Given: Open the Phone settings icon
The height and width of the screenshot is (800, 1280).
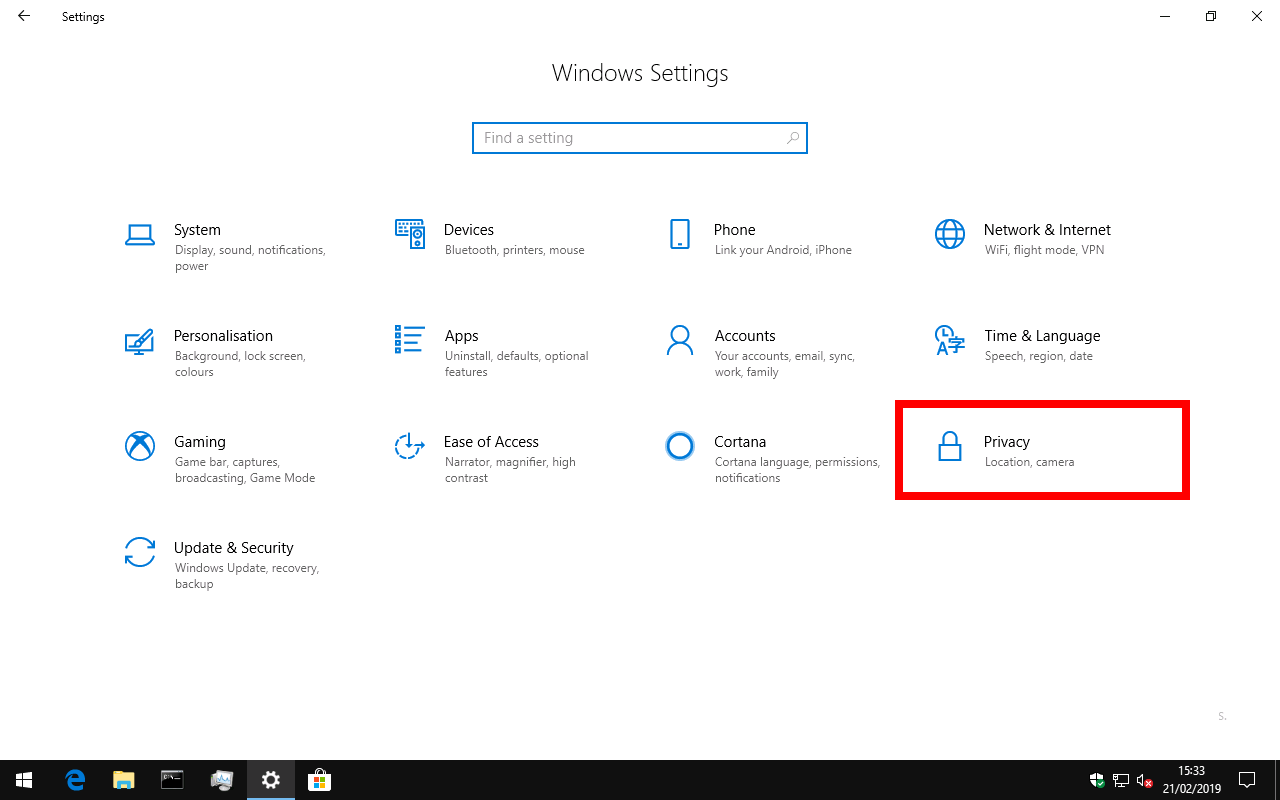Looking at the screenshot, I should 679,234.
